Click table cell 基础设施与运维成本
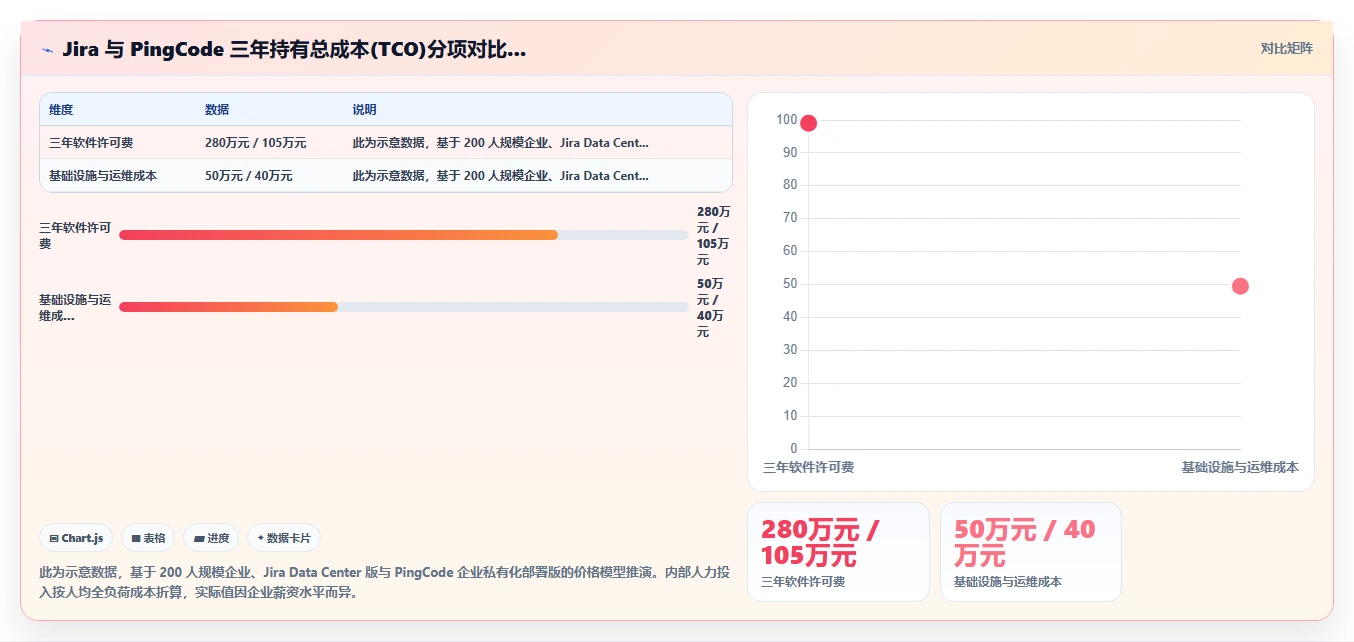 [x=103, y=176]
